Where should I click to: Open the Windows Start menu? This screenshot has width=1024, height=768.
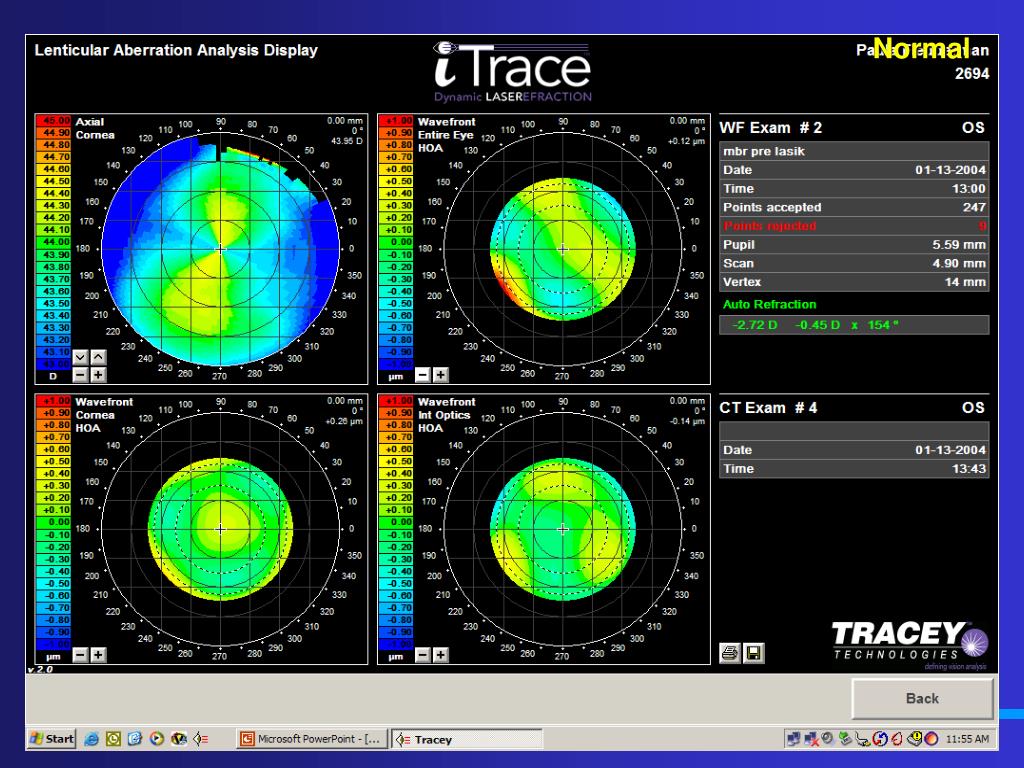(52, 740)
